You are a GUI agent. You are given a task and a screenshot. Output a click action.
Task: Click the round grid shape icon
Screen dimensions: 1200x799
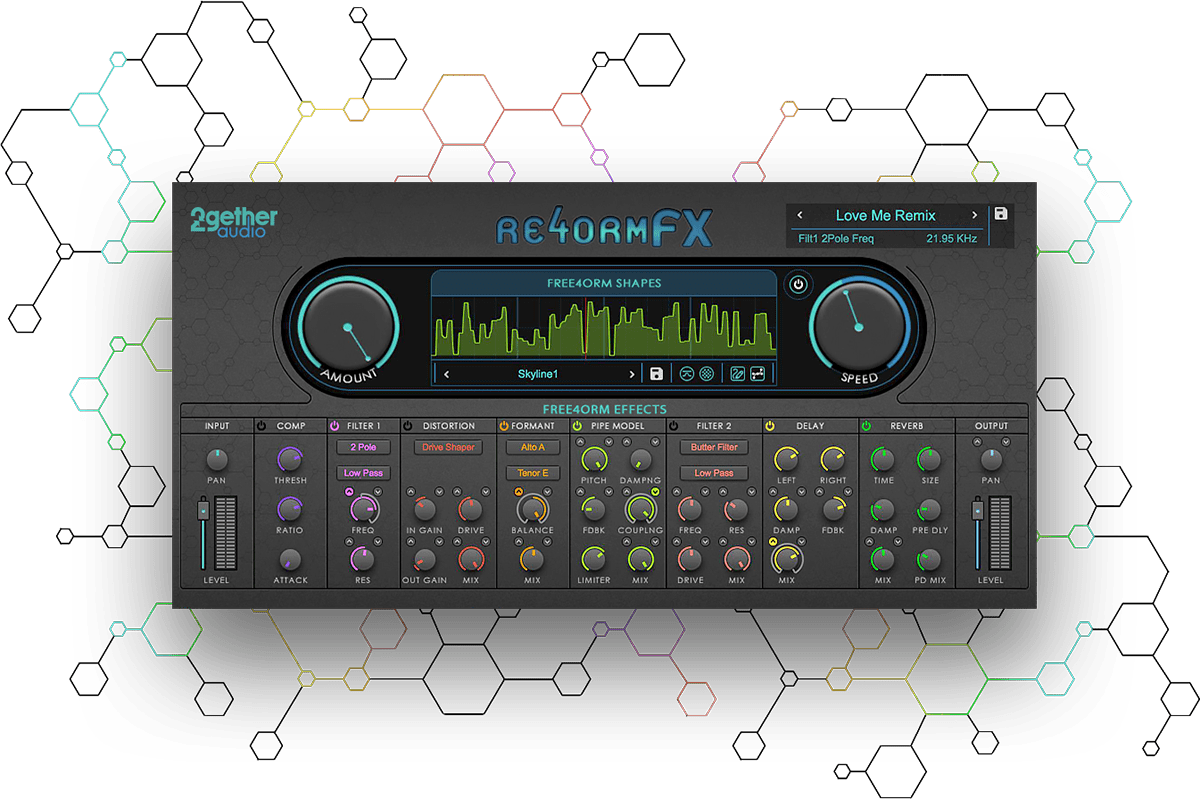click(706, 374)
